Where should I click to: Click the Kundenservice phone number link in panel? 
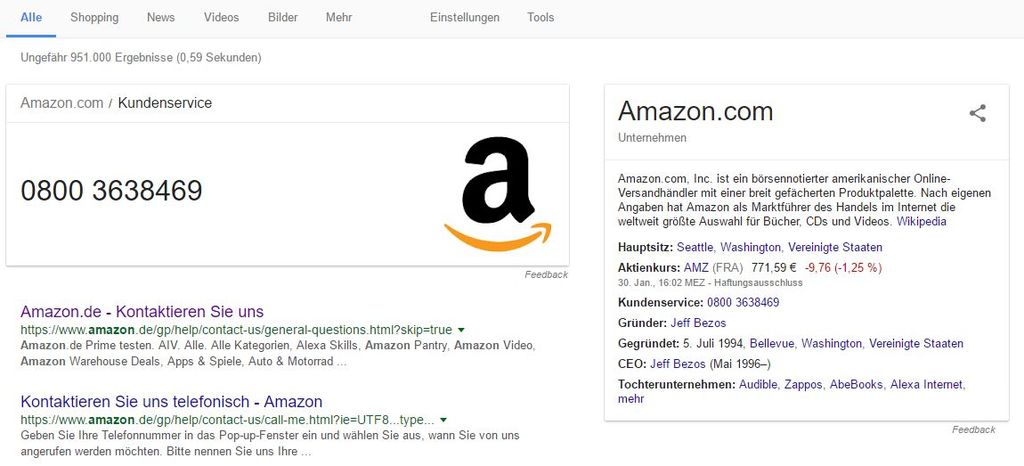743,302
